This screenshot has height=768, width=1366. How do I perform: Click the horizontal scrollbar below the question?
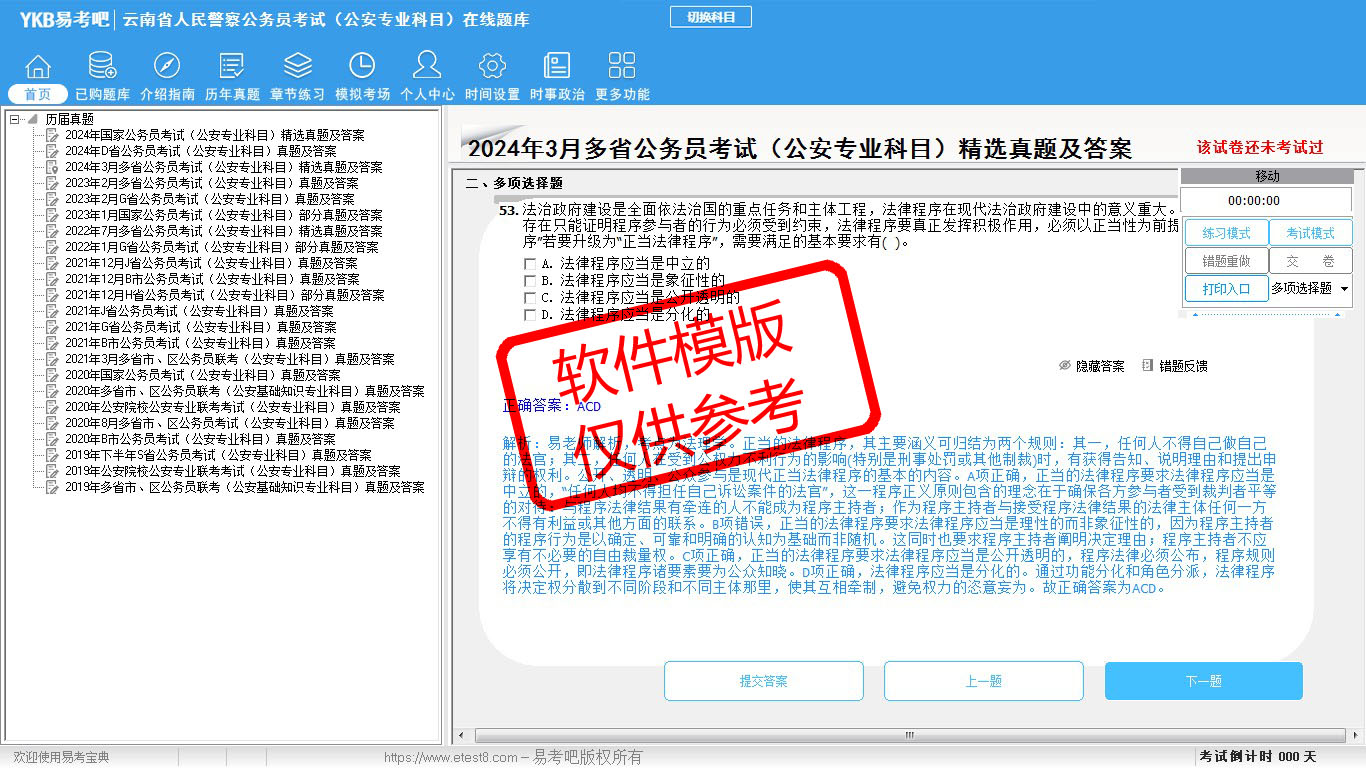coord(880,735)
